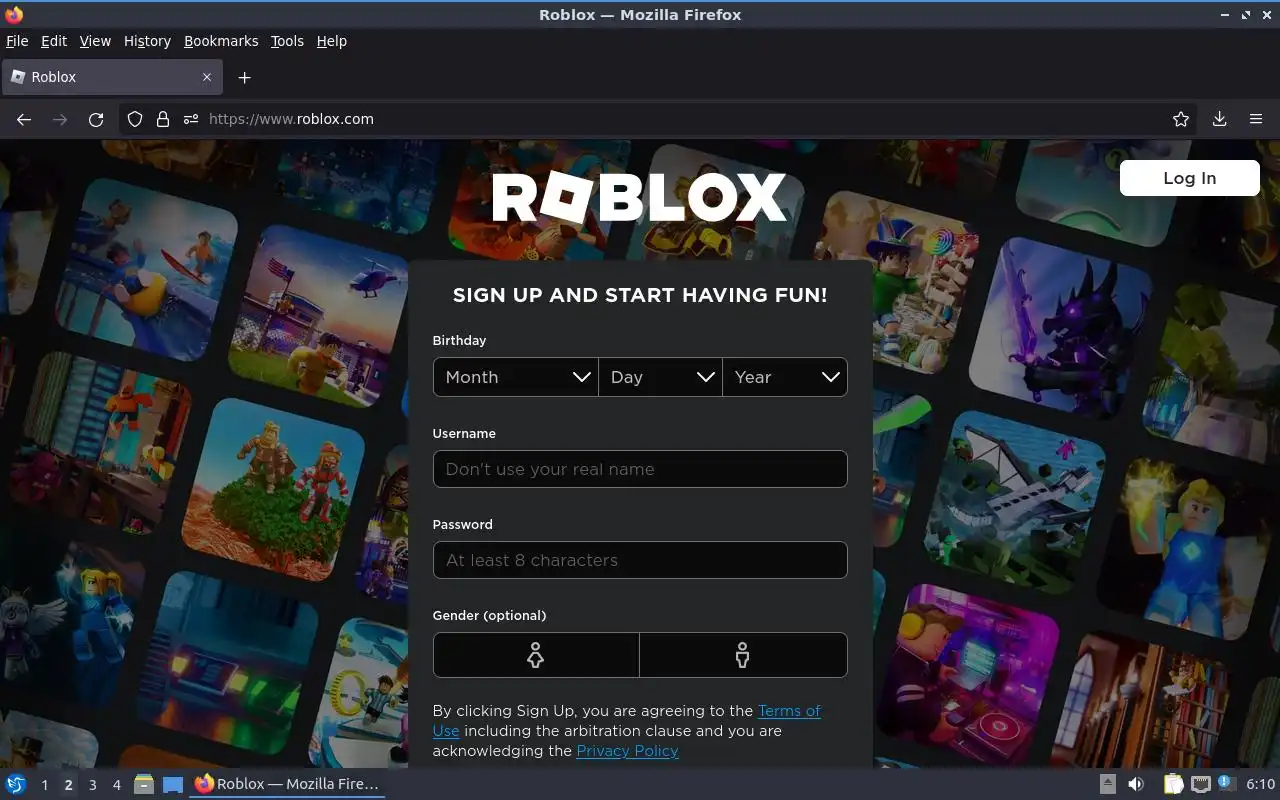Switch to workspace 1 in the taskbar

[x=44, y=785]
